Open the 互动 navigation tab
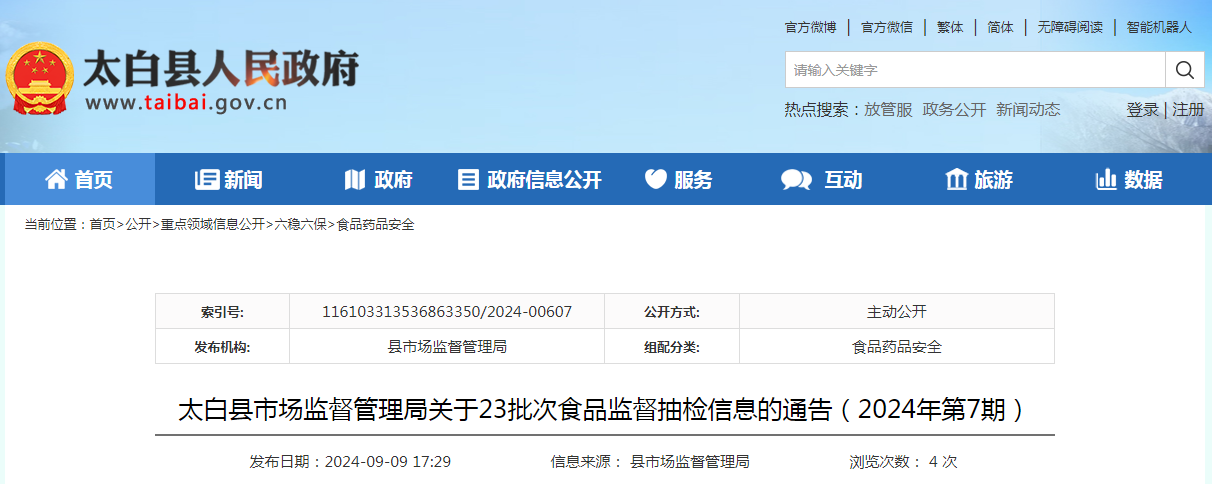 tap(829, 179)
